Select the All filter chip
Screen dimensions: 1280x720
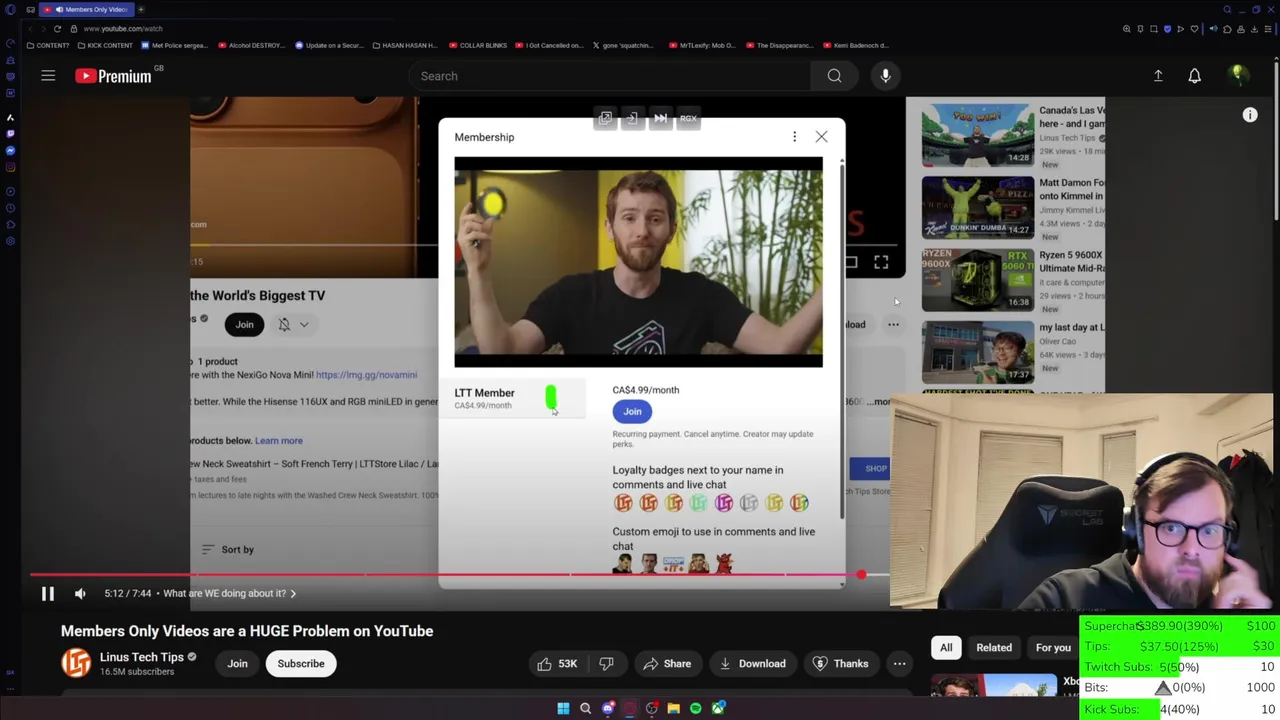click(x=946, y=647)
